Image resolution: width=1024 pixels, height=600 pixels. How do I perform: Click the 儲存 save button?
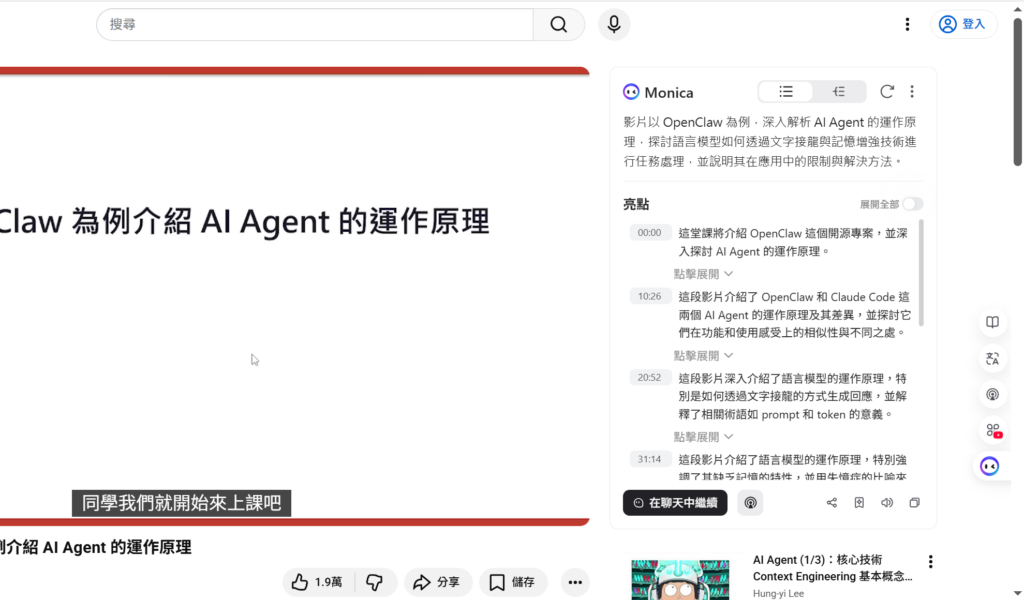(x=513, y=582)
